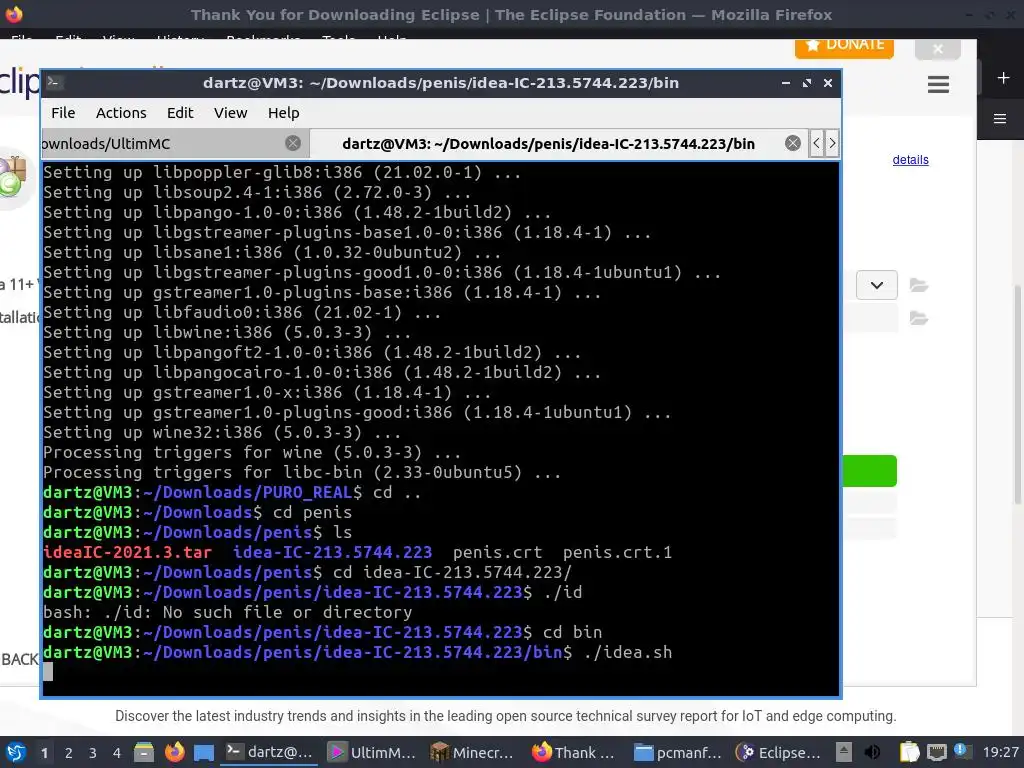Click the Firefox DONATE button
Viewport: 1024px width, 768px height.
(844, 46)
